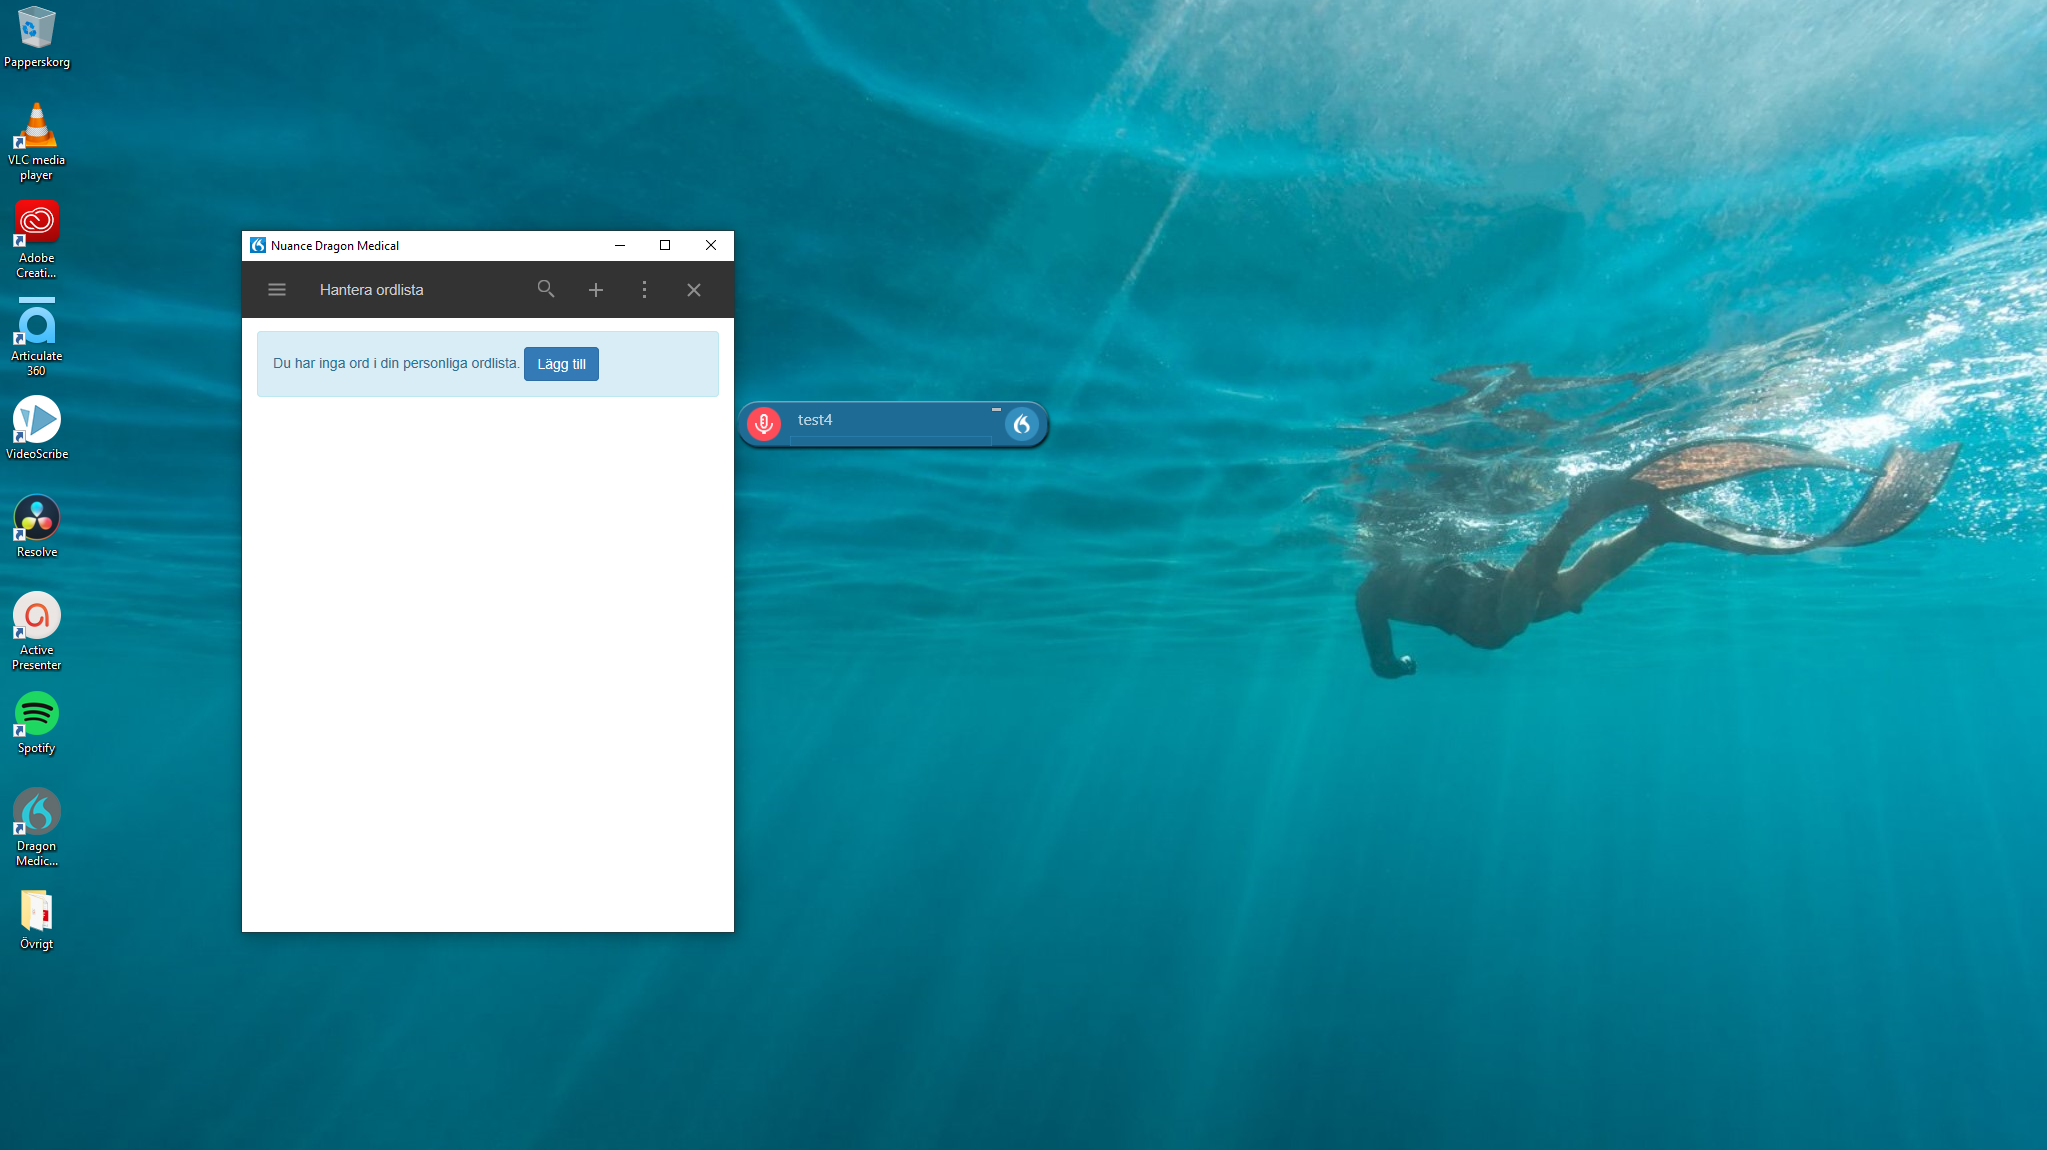Click the search magnifier icon

pos(546,289)
